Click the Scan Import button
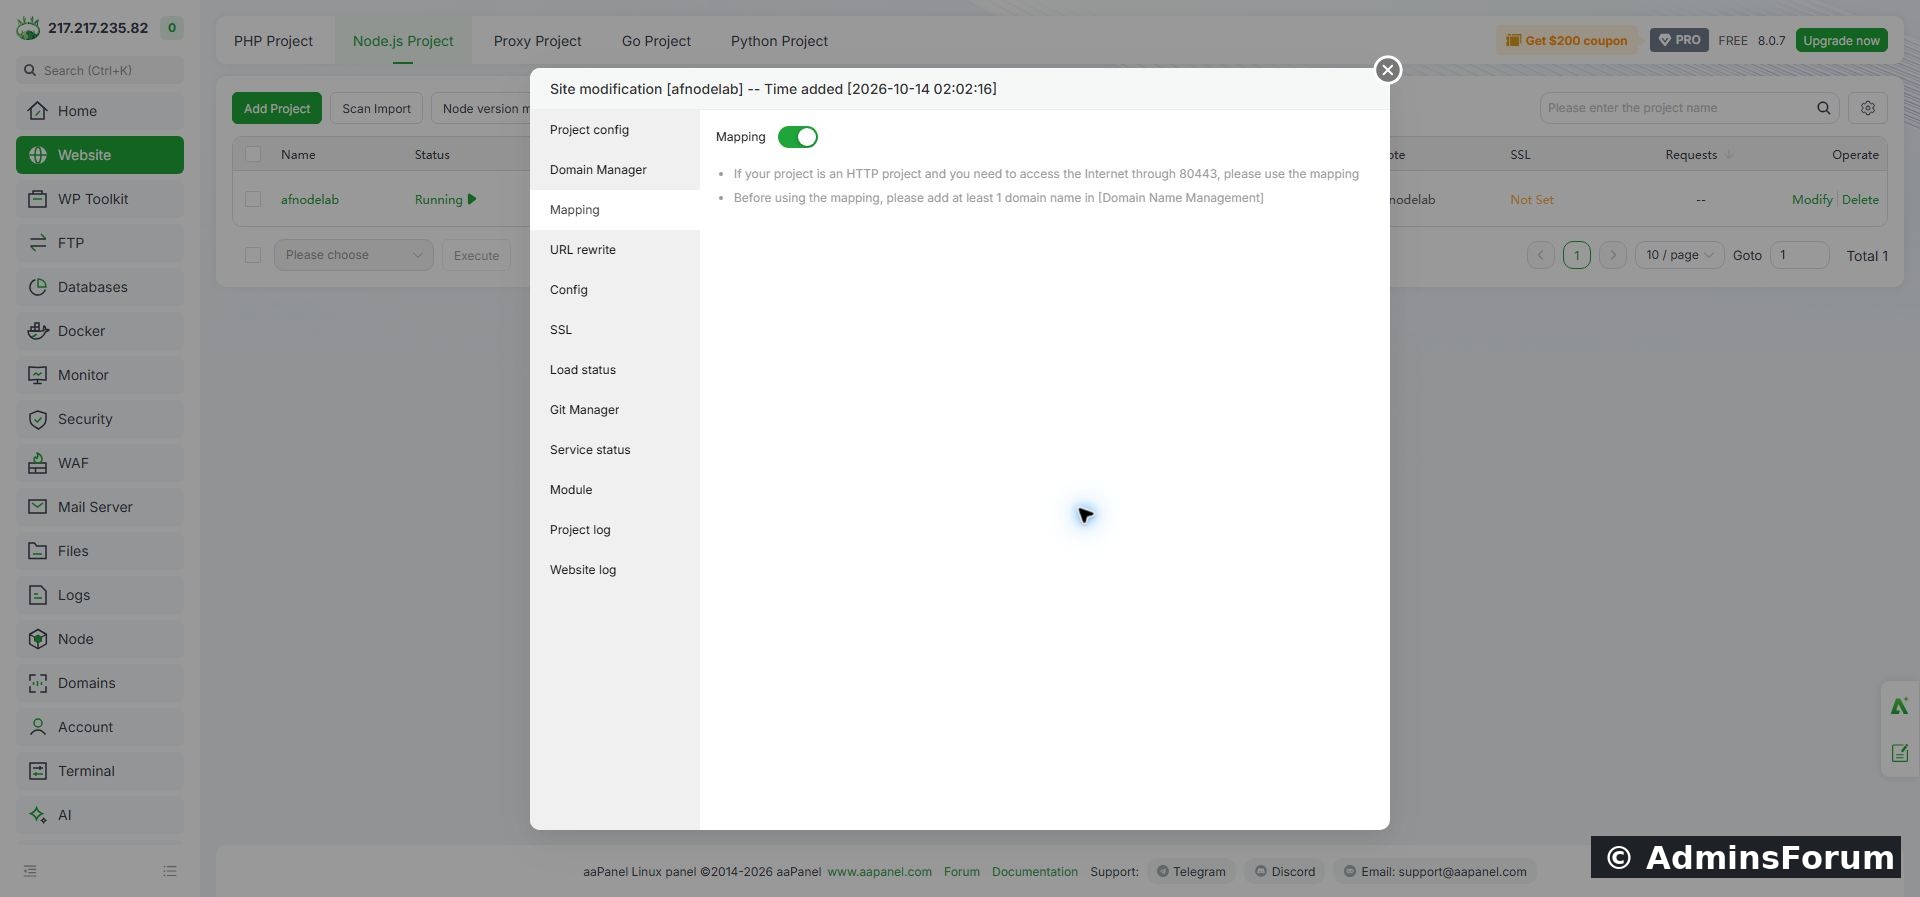This screenshot has width=1920, height=897. click(x=376, y=108)
